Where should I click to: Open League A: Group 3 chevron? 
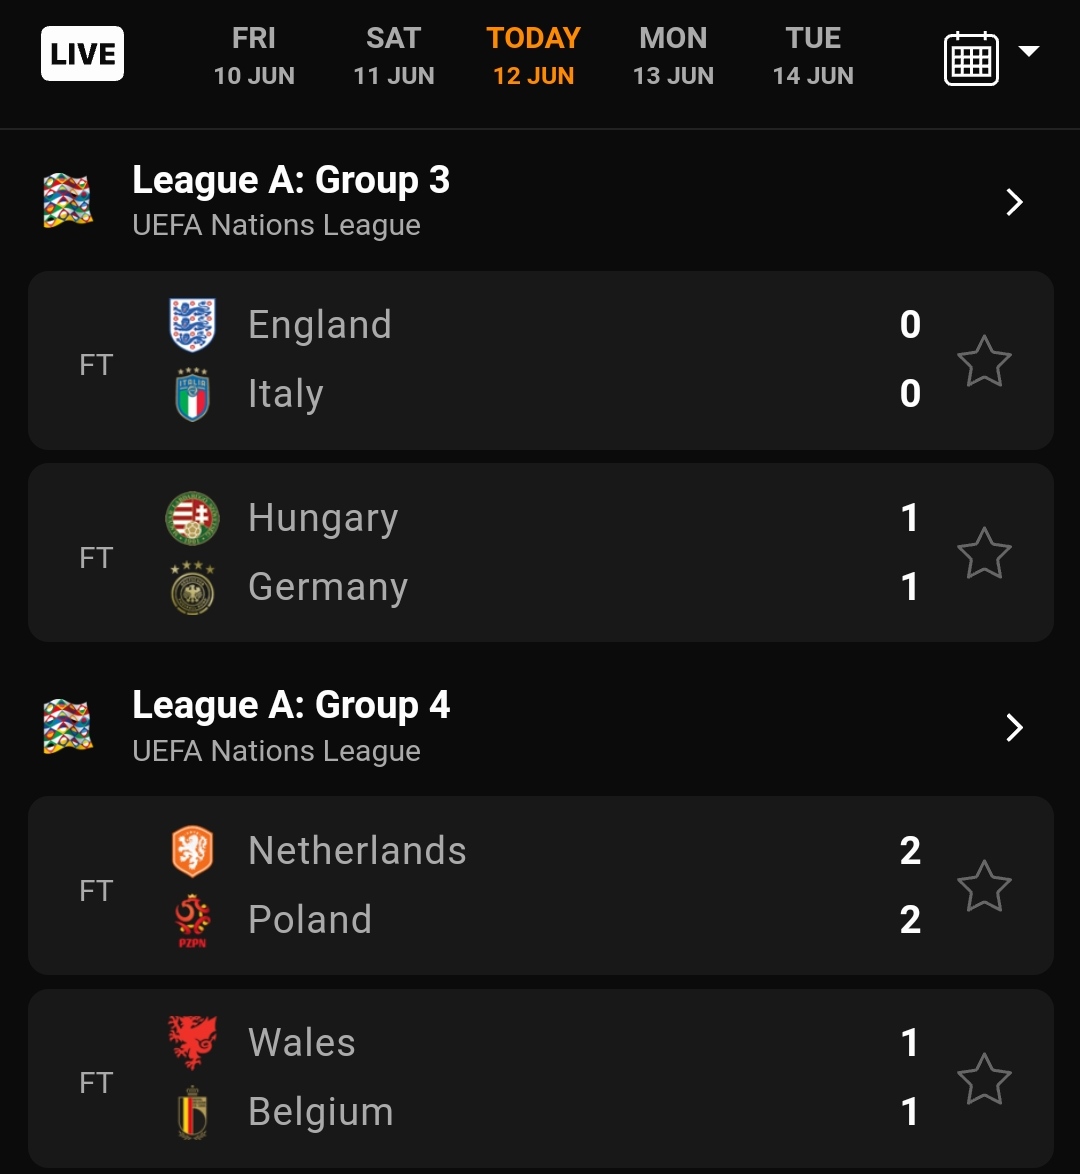[1014, 202]
